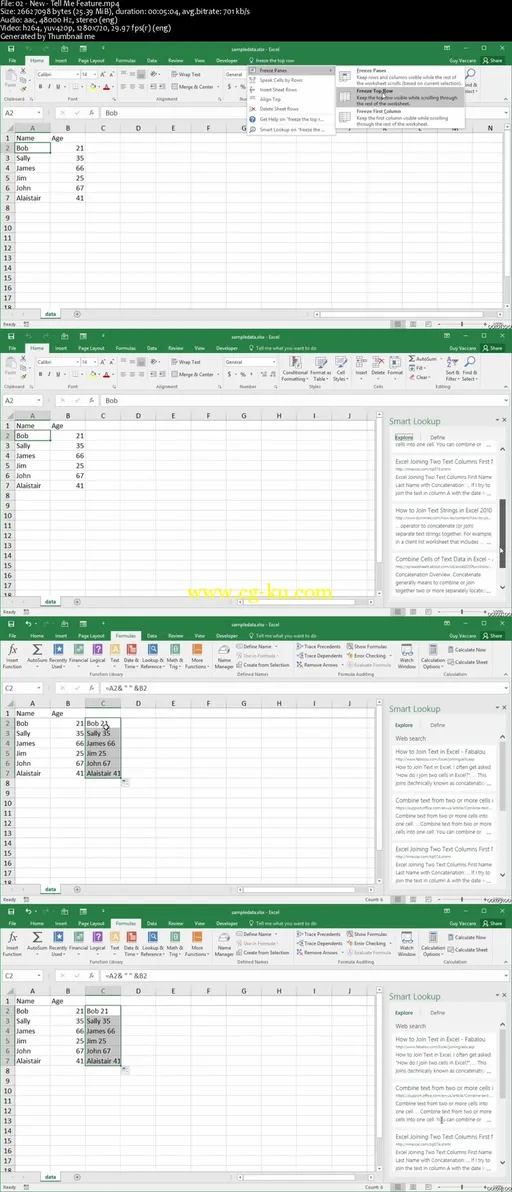Switch to Page Layout tab in Freeze Panes frame
Viewport: 512px width, 1192px height.
point(91,60)
